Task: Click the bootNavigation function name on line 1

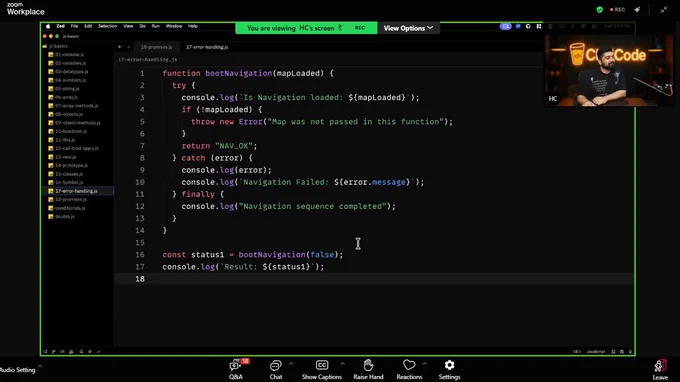Action: point(239,73)
